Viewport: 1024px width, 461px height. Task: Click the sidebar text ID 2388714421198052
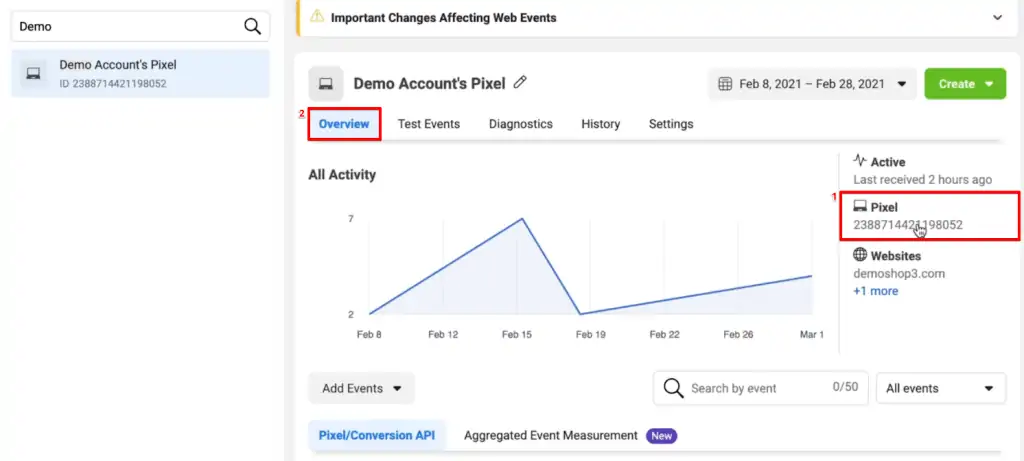pos(113,84)
